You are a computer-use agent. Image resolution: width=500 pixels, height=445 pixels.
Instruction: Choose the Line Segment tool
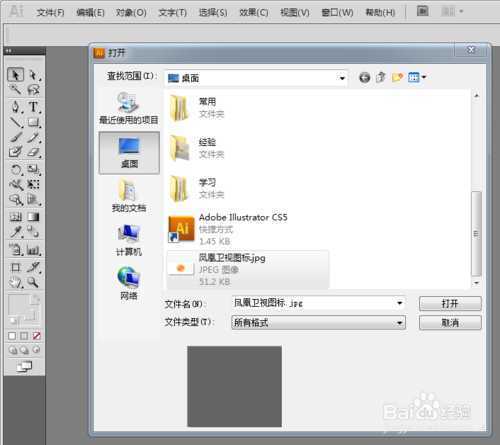16,122
